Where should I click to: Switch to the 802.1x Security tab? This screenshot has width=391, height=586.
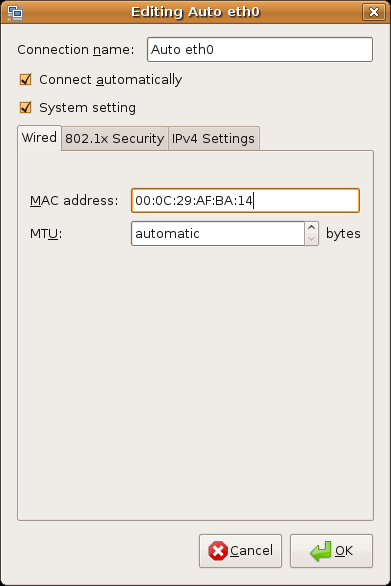click(115, 139)
